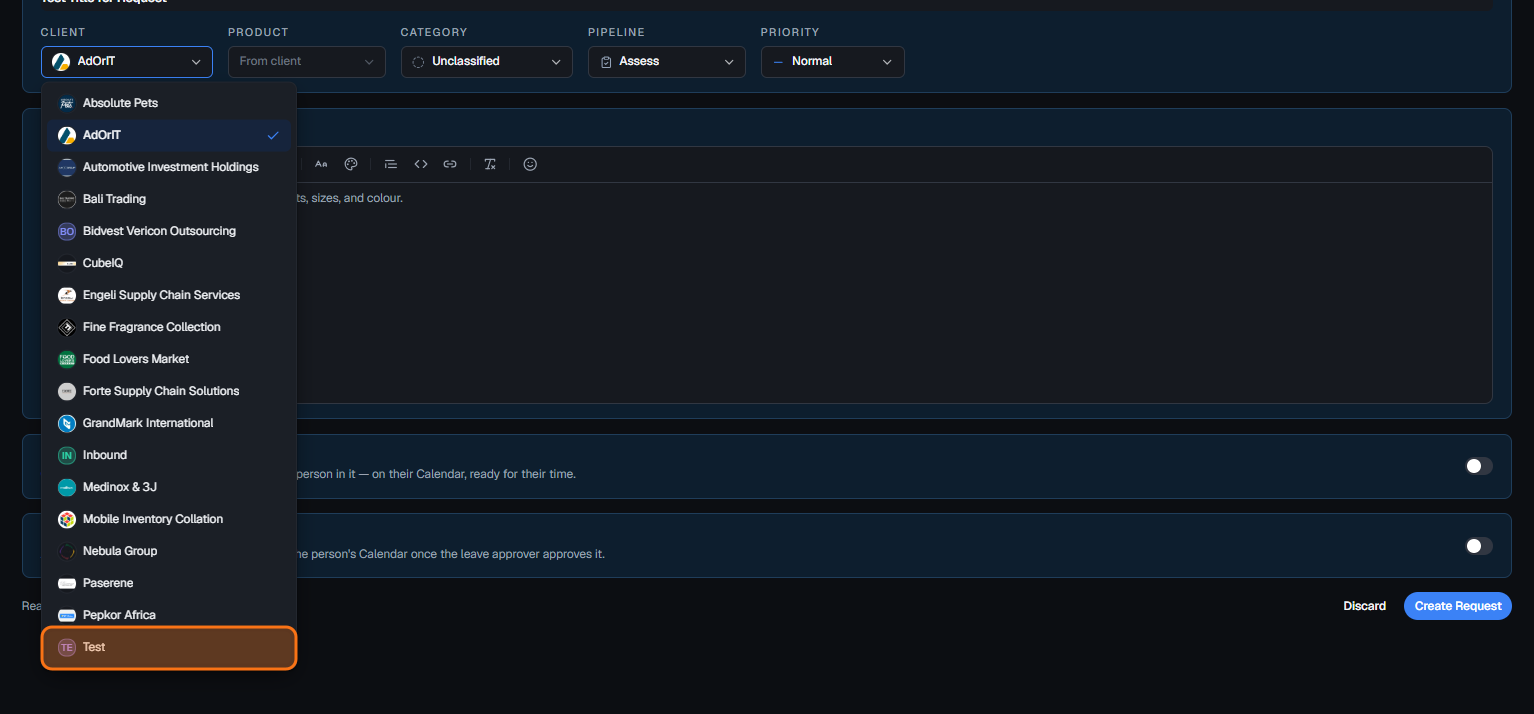Click the insert link chain icon

coord(450,164)
